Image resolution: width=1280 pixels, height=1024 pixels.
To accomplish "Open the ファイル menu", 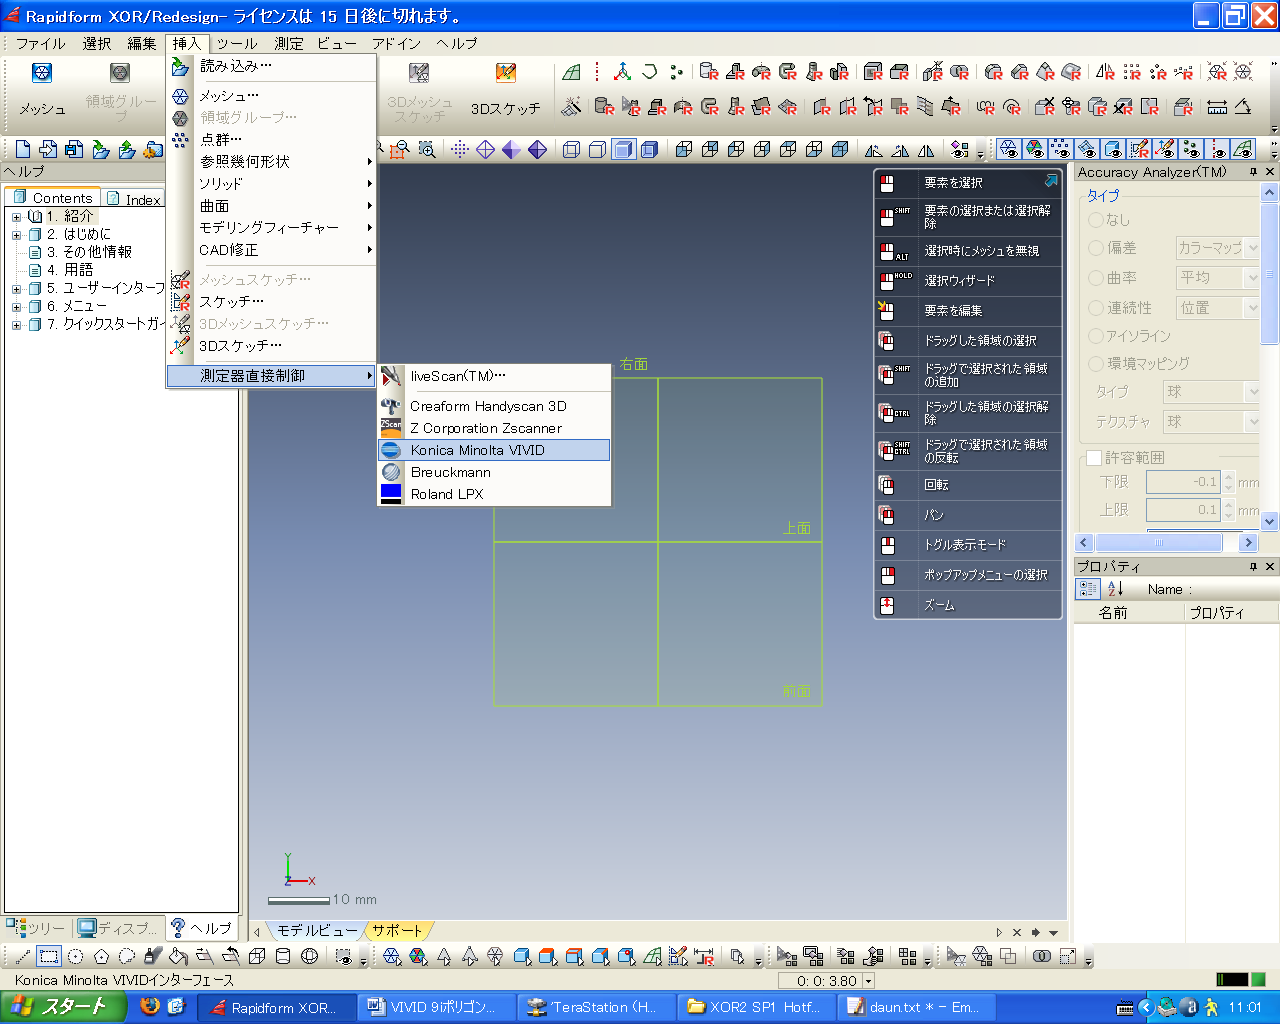I will (x=41, y=44).
